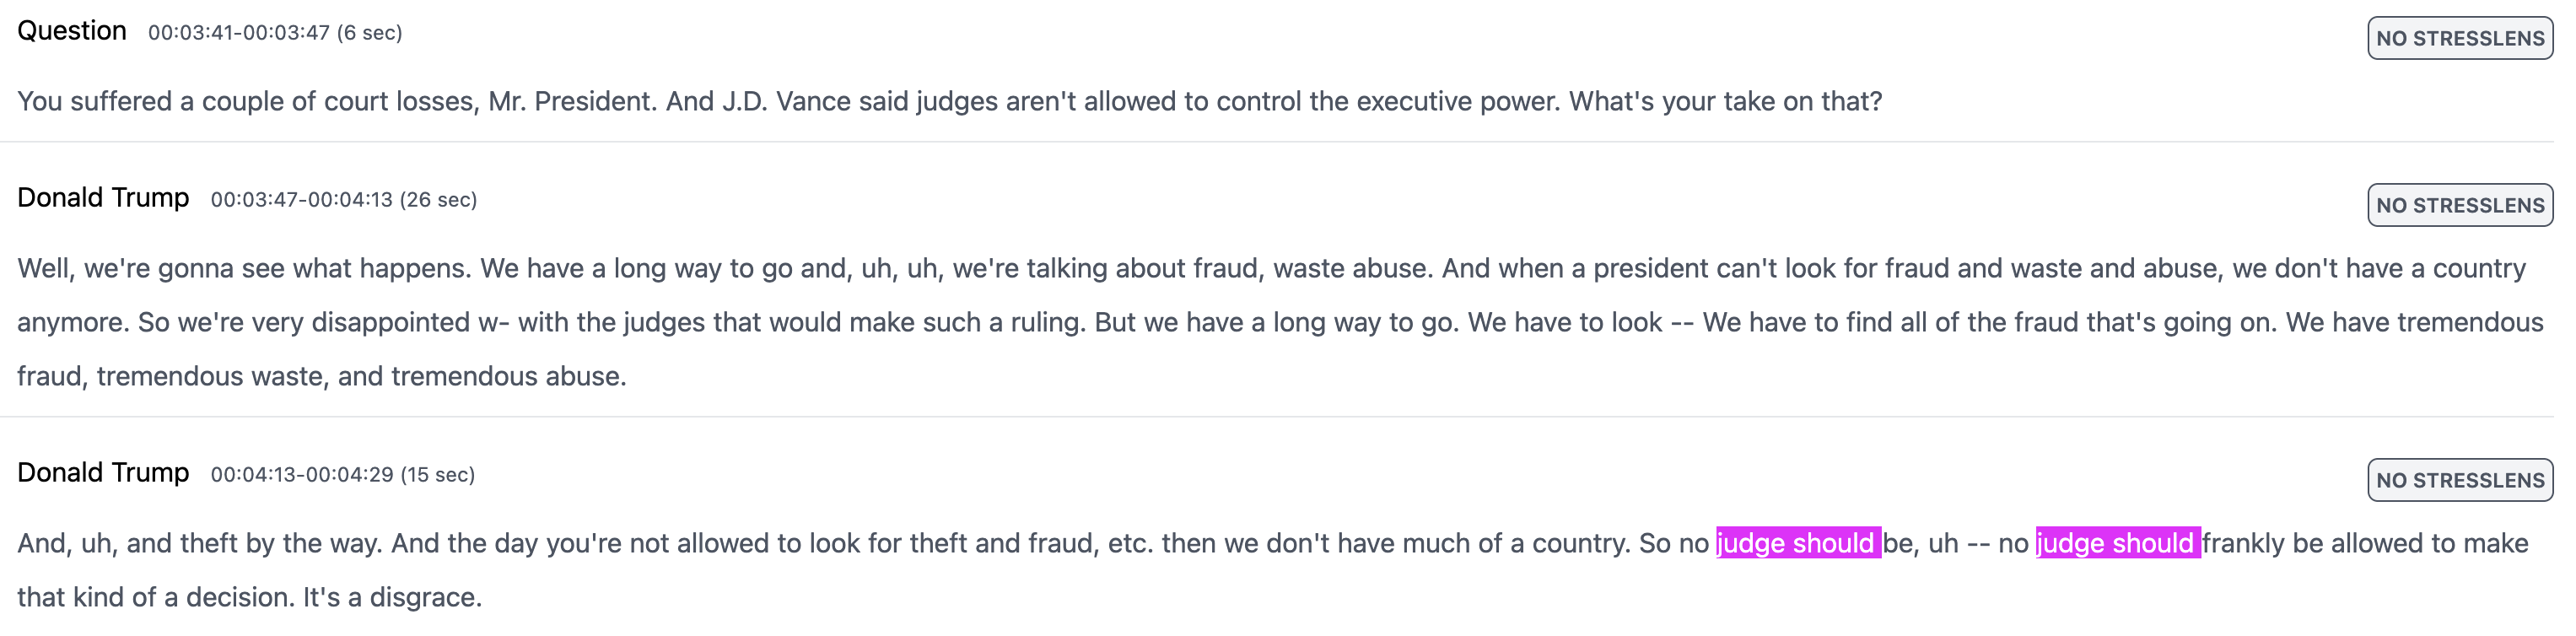
Task: Jump to timestamp 00:04:13-00:04:29
Action: (x=302, y=475)
